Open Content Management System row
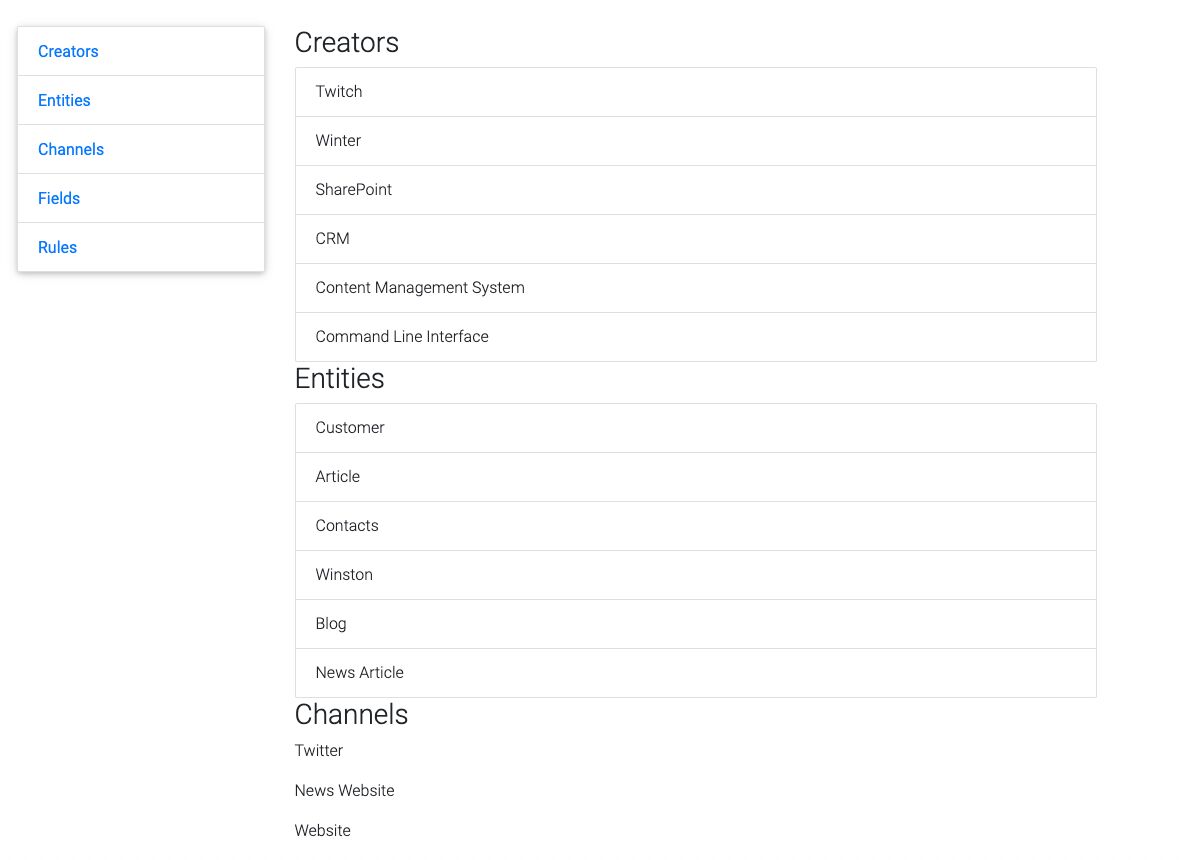The width and height of the screenshot is (1184, 860). pyautogui.click(x=695, y=288)
